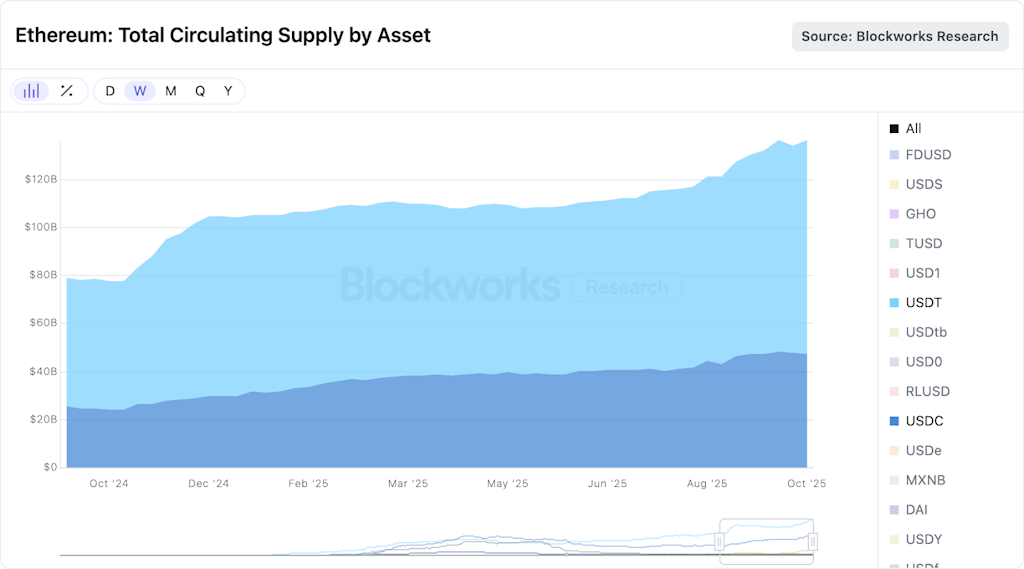Click the USDS color swatch
The image size is (1024, 569).
[x=894, y=185]
